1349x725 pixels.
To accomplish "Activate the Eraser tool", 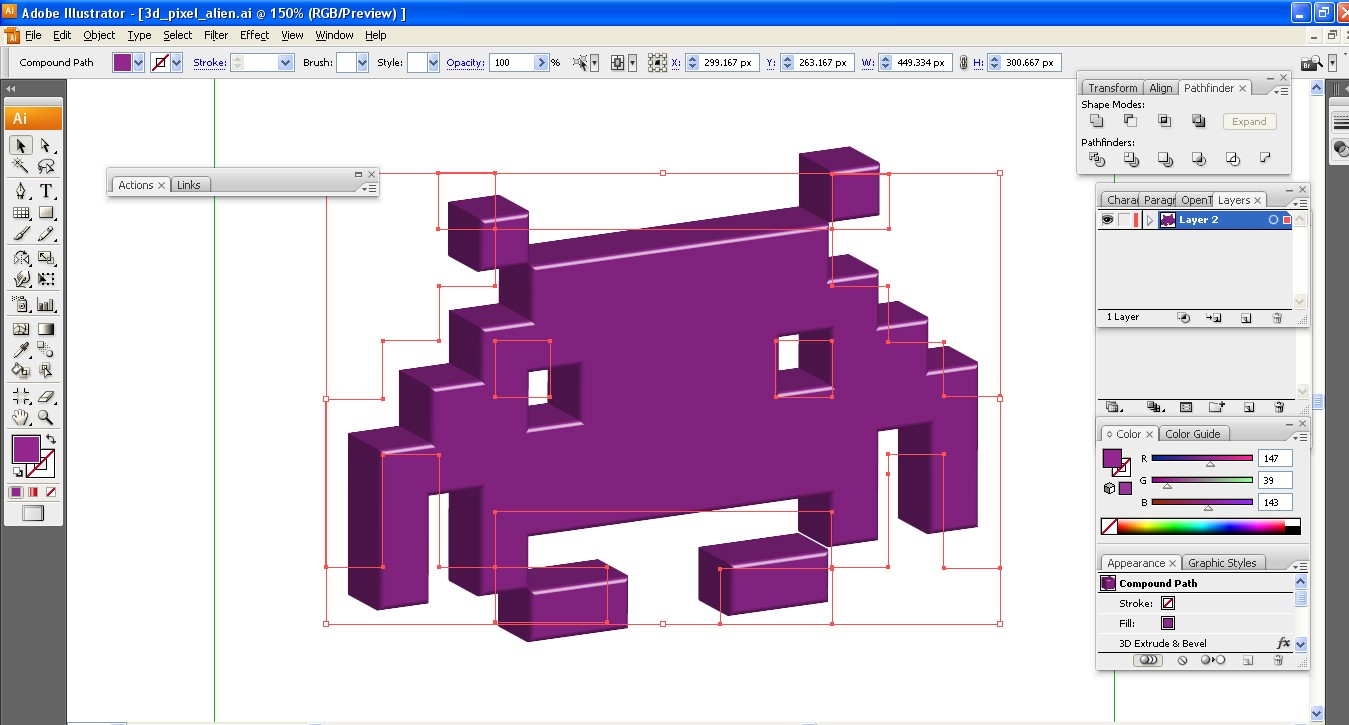I will click(46, 396).
